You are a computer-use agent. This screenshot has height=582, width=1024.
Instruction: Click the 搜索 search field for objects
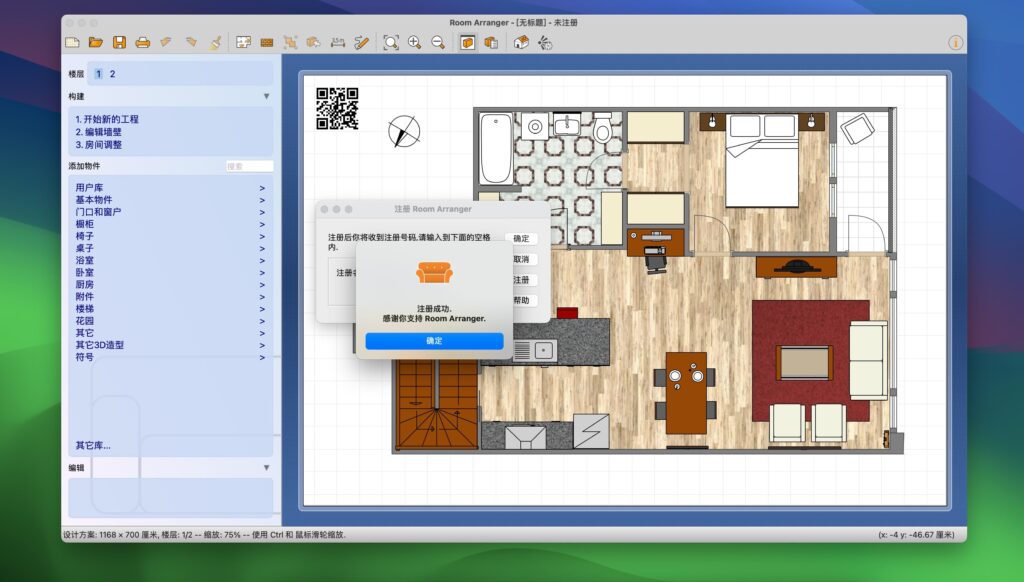248,165
